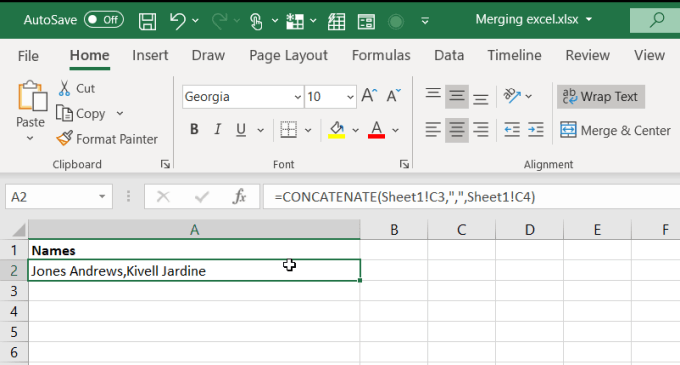Click the Orientation text angle icon

(512, 96)
